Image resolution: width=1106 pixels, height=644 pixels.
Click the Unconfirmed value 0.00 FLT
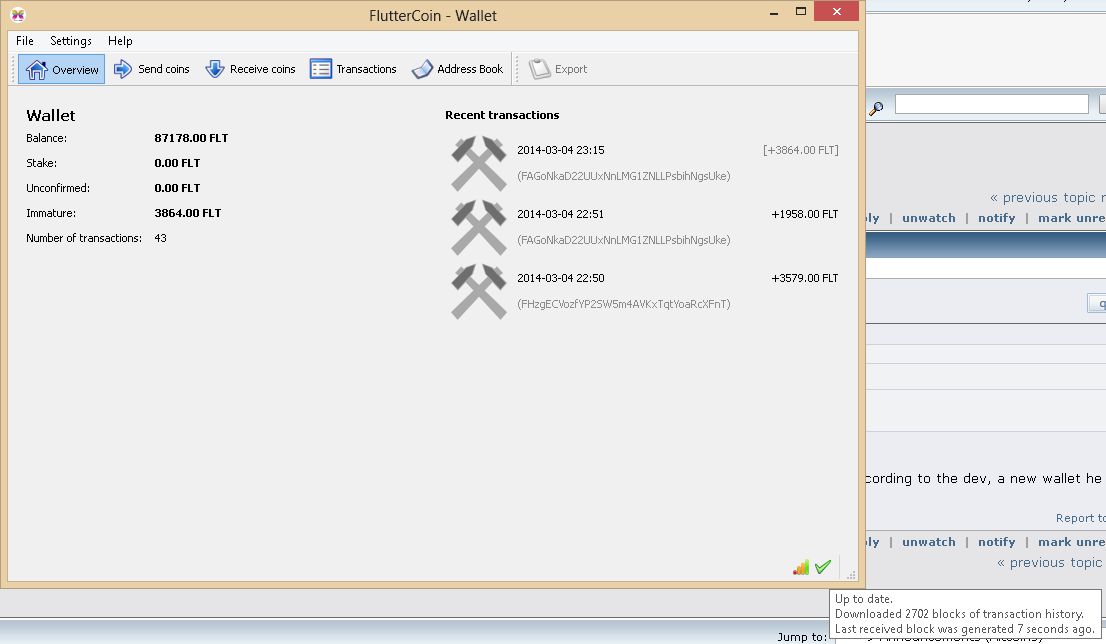[177, 188]
